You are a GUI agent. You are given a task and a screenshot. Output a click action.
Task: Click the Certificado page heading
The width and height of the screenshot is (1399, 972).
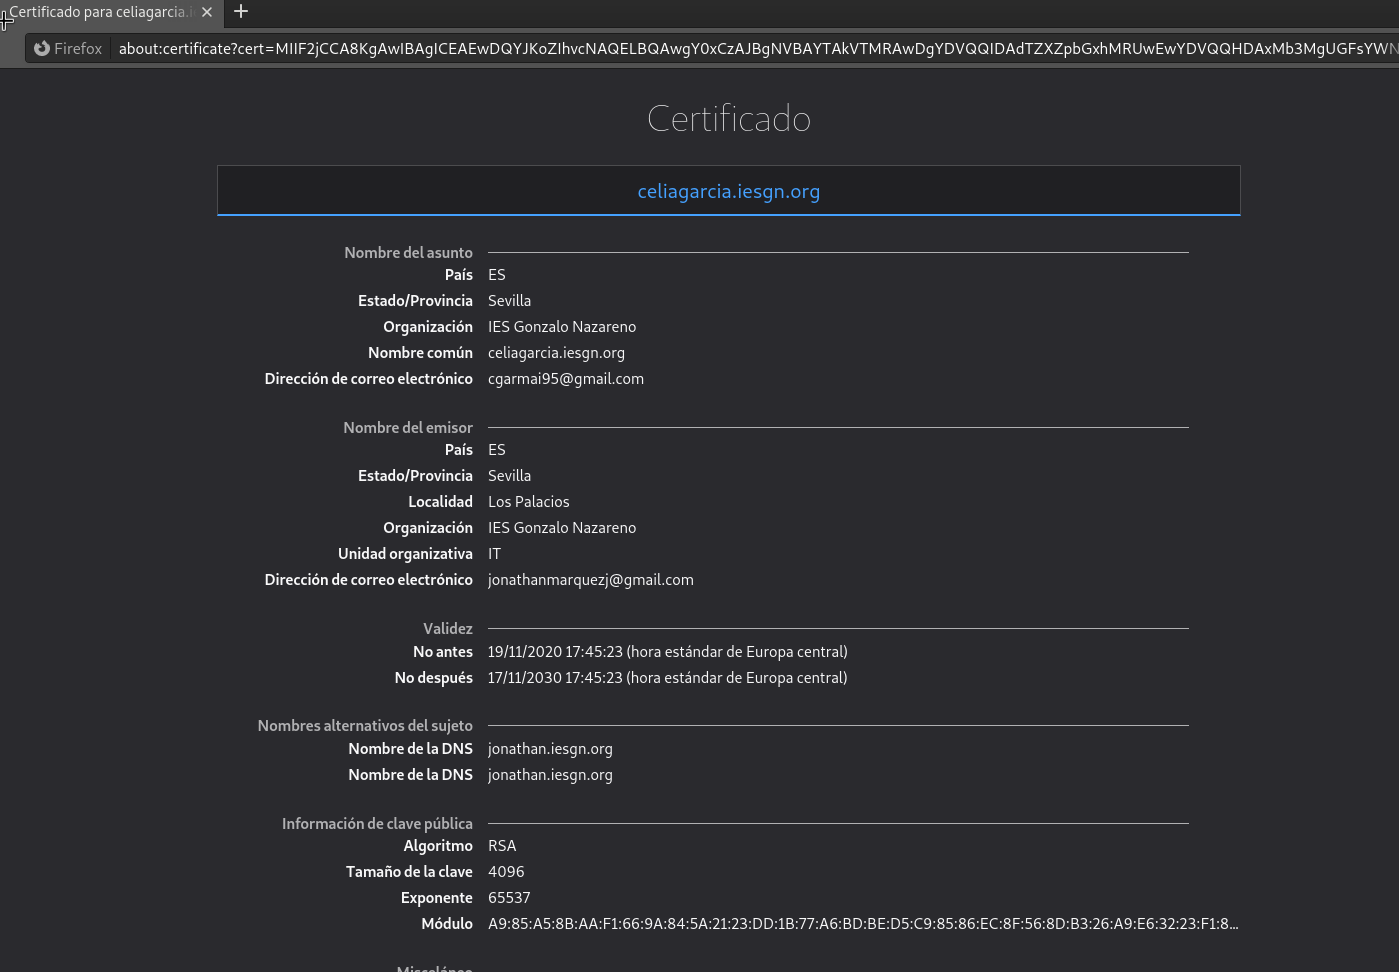pyautogui.click(x=728, y=119)
